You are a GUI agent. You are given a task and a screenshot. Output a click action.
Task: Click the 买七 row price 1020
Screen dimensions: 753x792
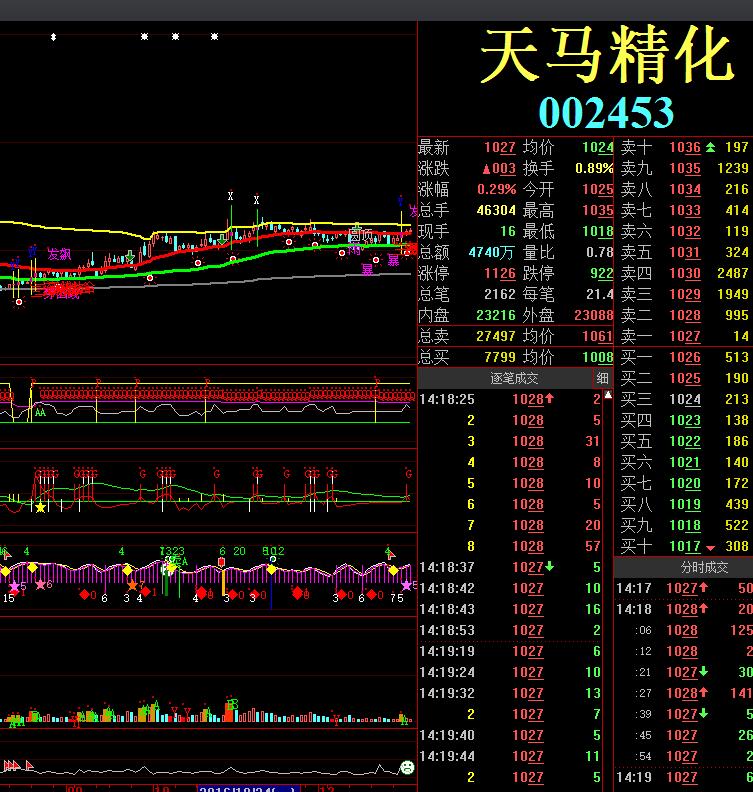point(685,483)
